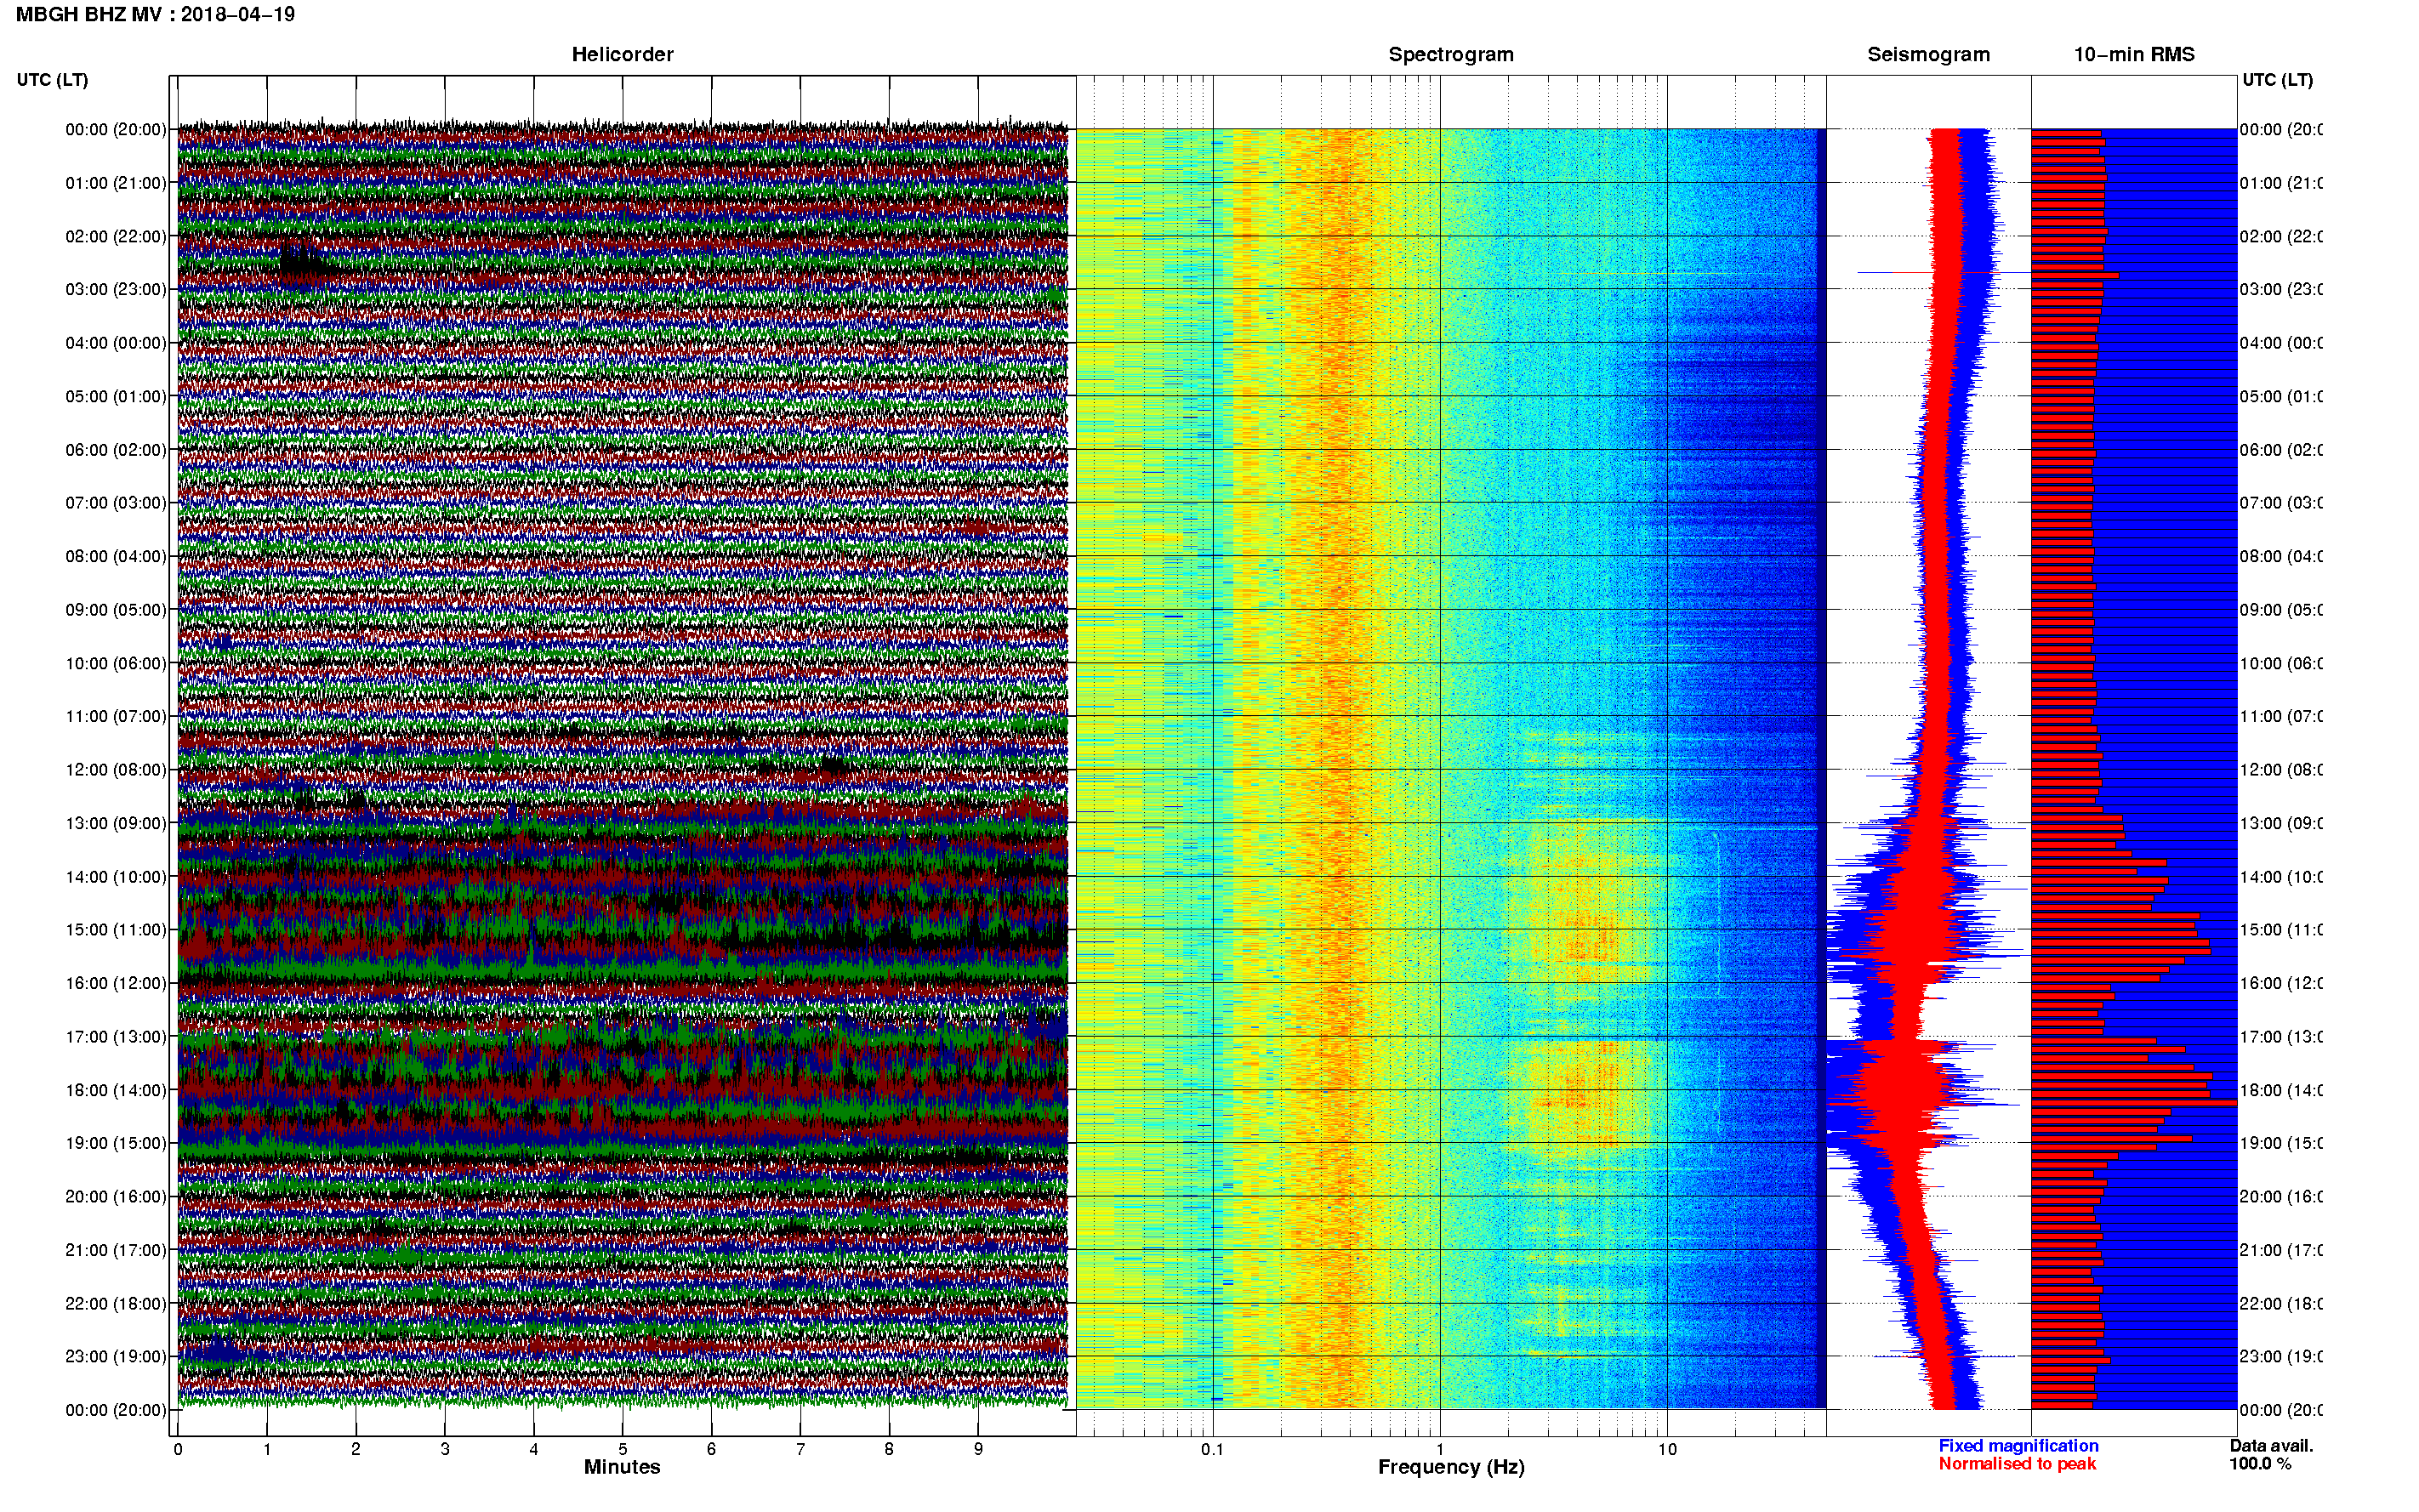Screen dimensions: 2419x1512
Task: Click the RMS-side time label beginning "18:00 (14:"
Action: (2281, 1090)
